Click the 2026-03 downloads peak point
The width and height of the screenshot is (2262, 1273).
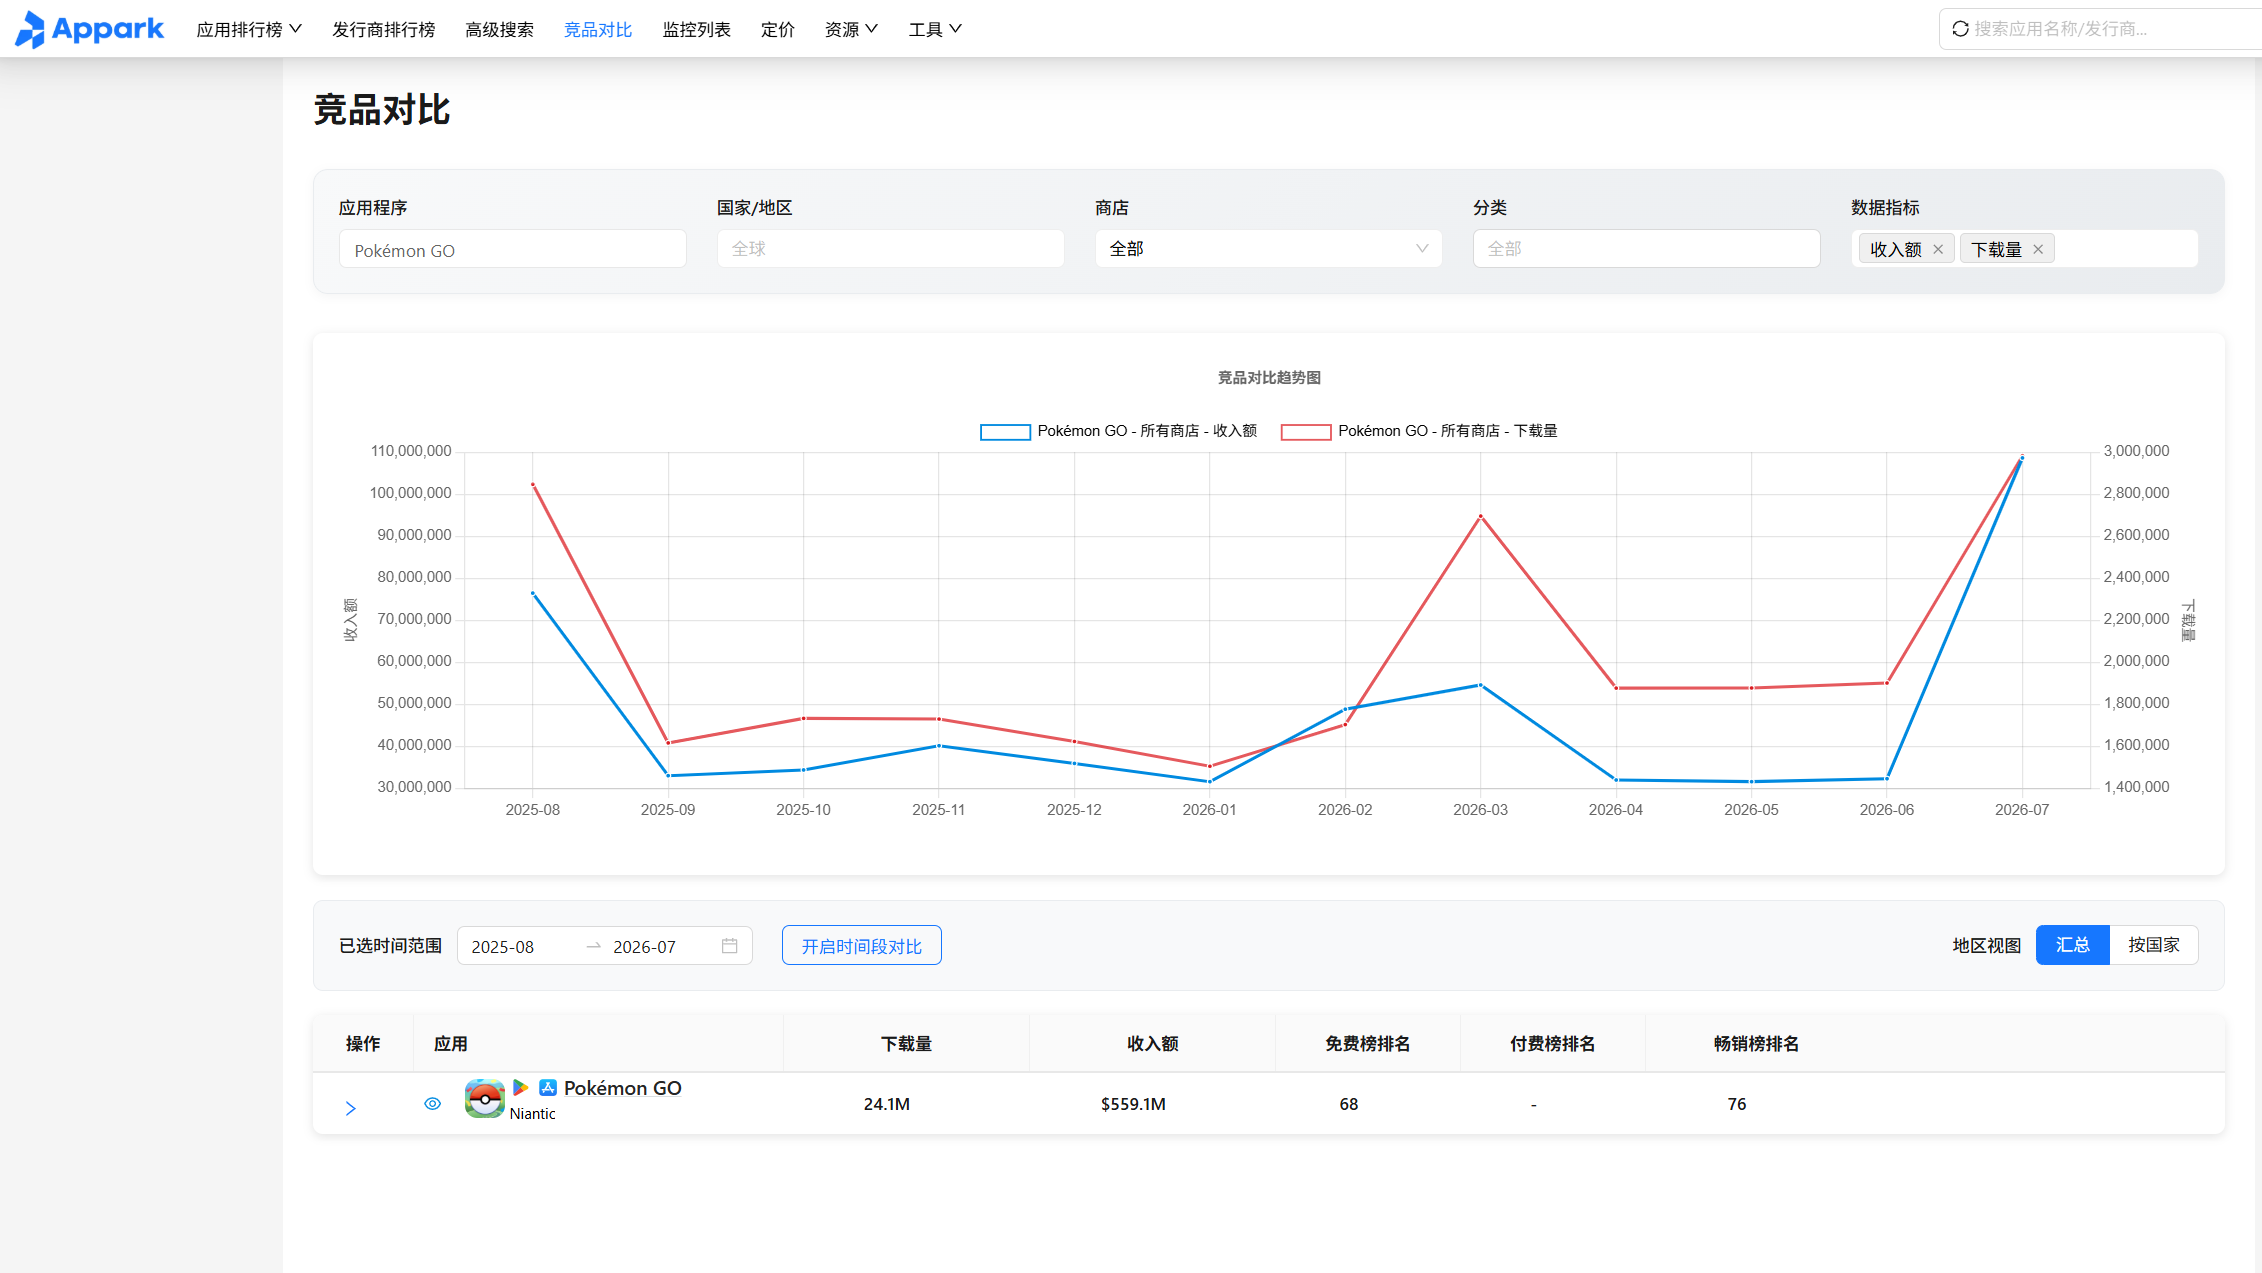tap(1481, 516)
